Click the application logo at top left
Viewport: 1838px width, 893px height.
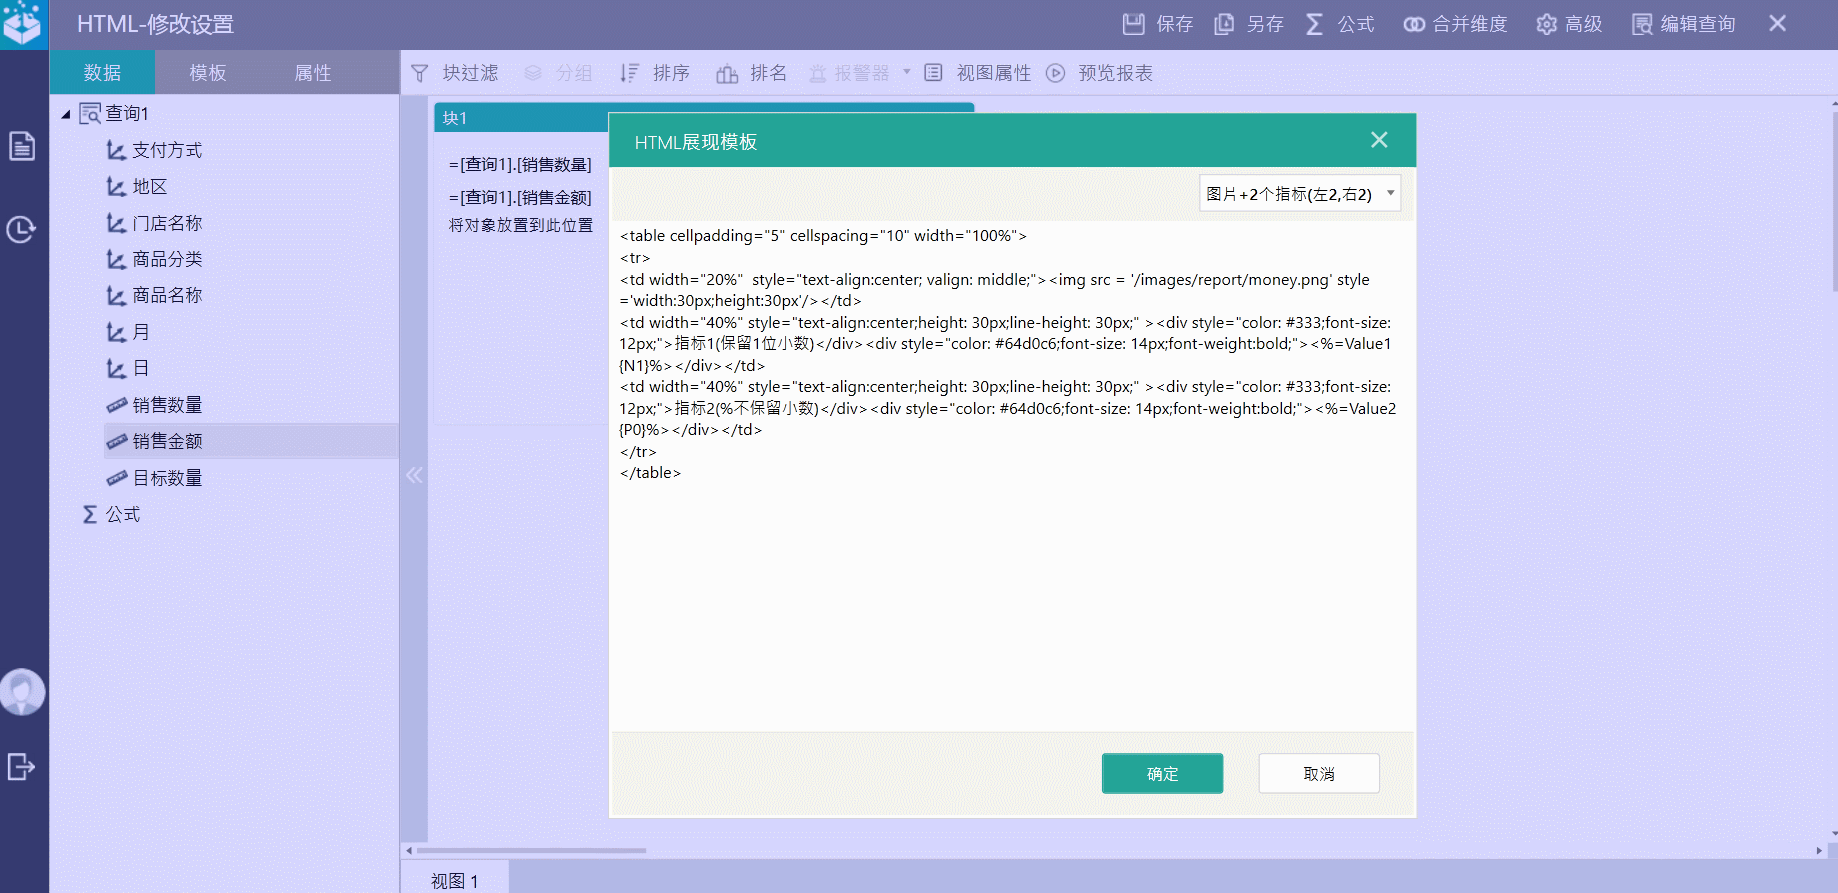tap(22, 23)
